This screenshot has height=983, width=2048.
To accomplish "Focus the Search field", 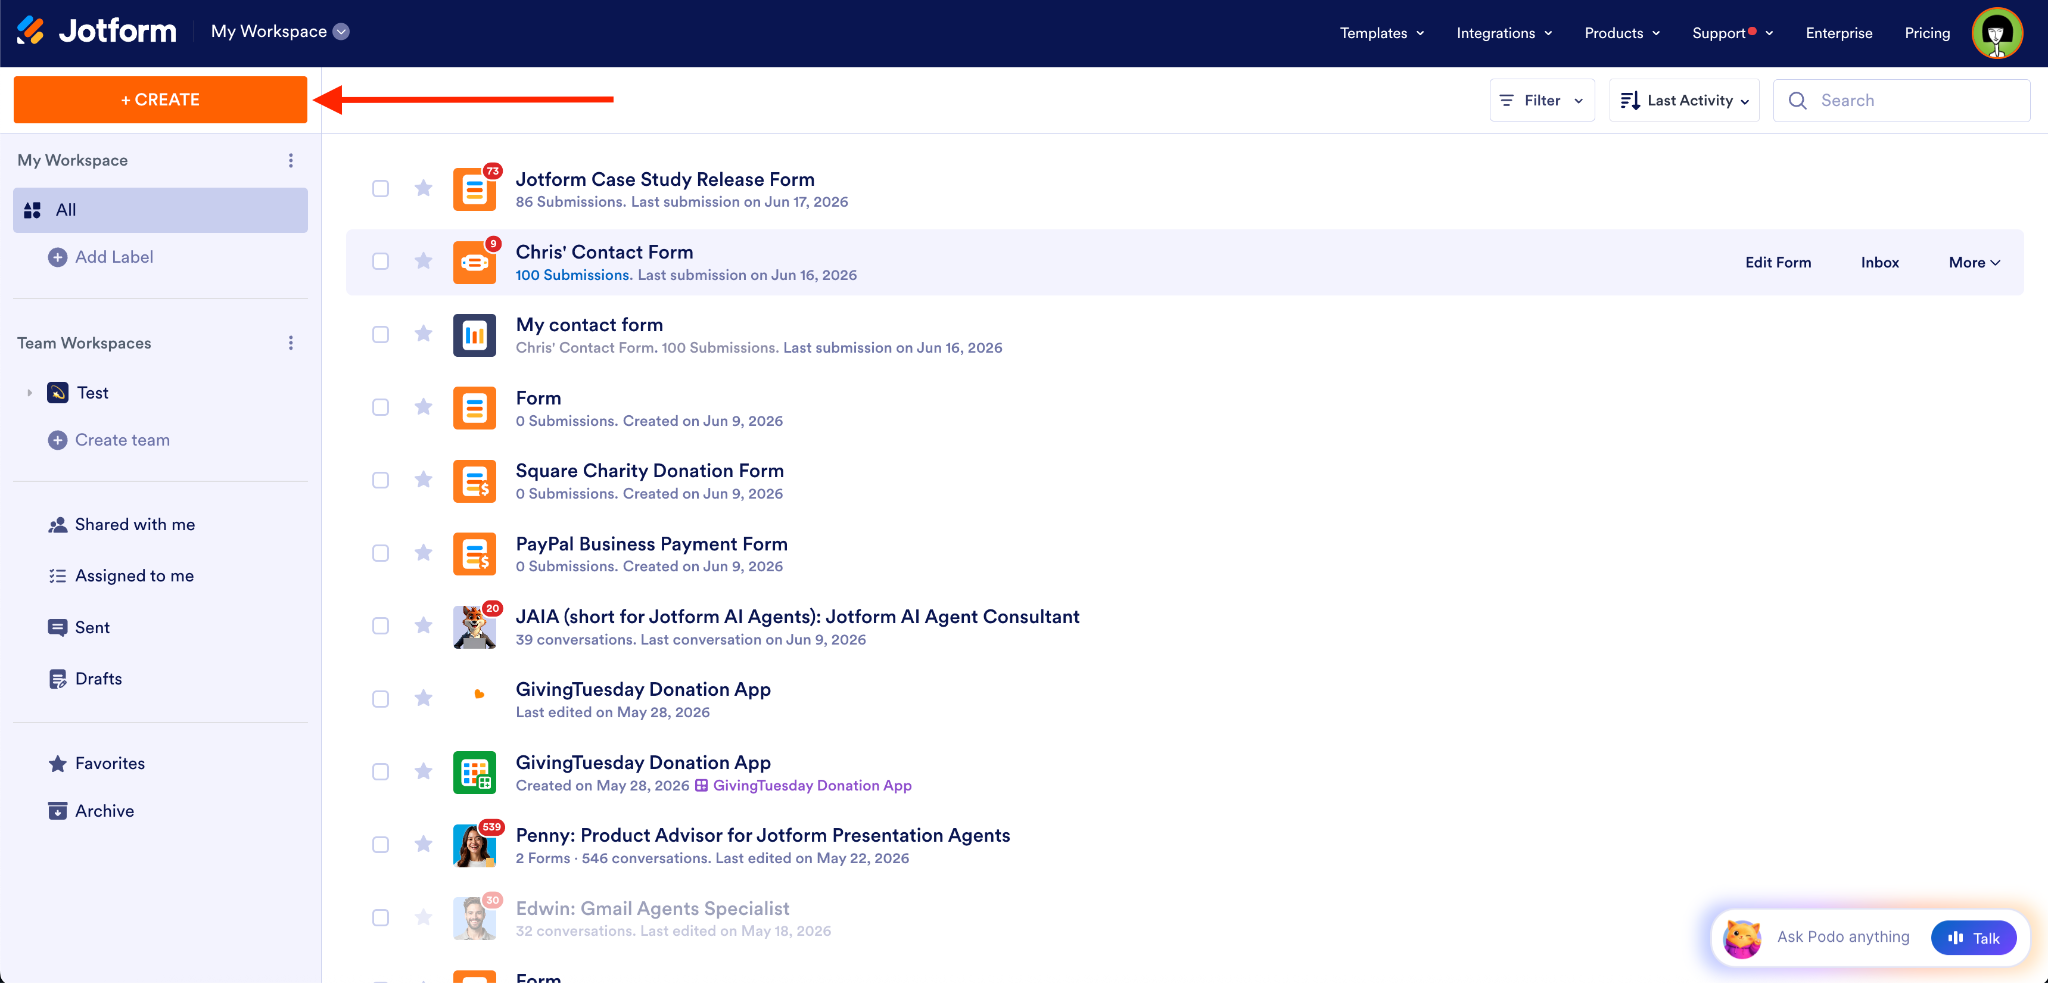I will [x=1902, y=101].
